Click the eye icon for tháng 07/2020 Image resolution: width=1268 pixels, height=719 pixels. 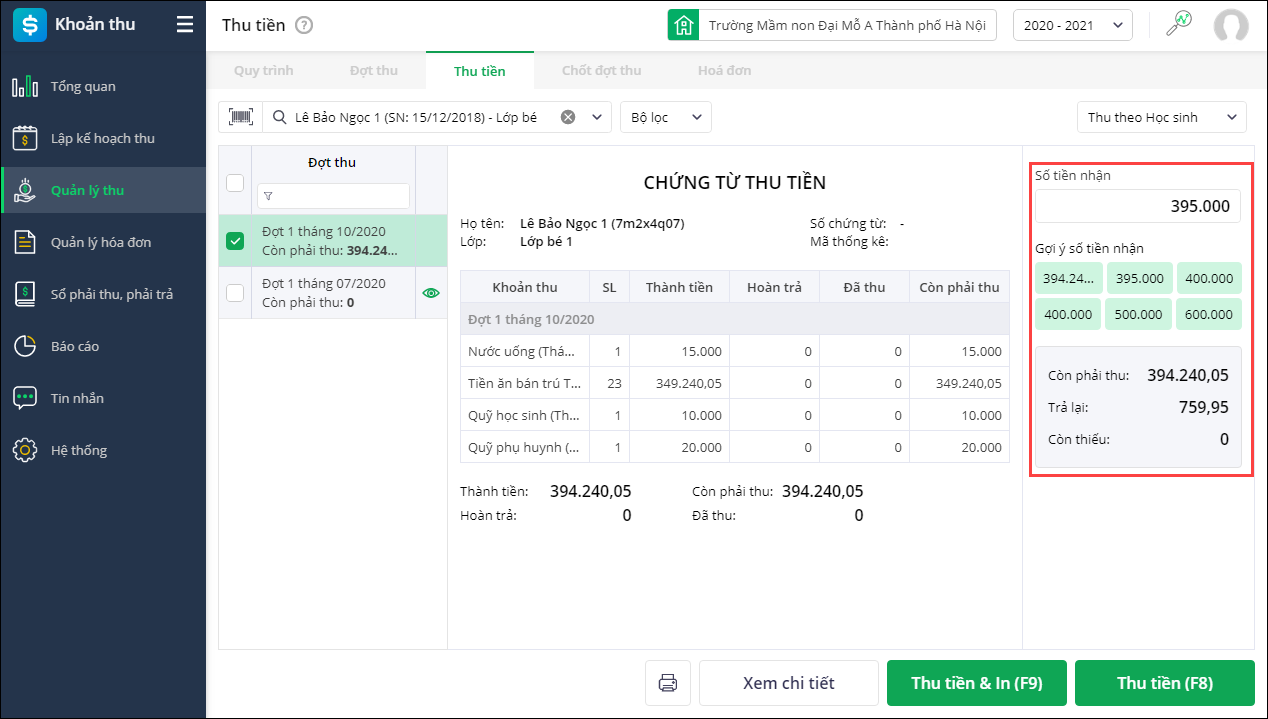click(x=431, y=293)
